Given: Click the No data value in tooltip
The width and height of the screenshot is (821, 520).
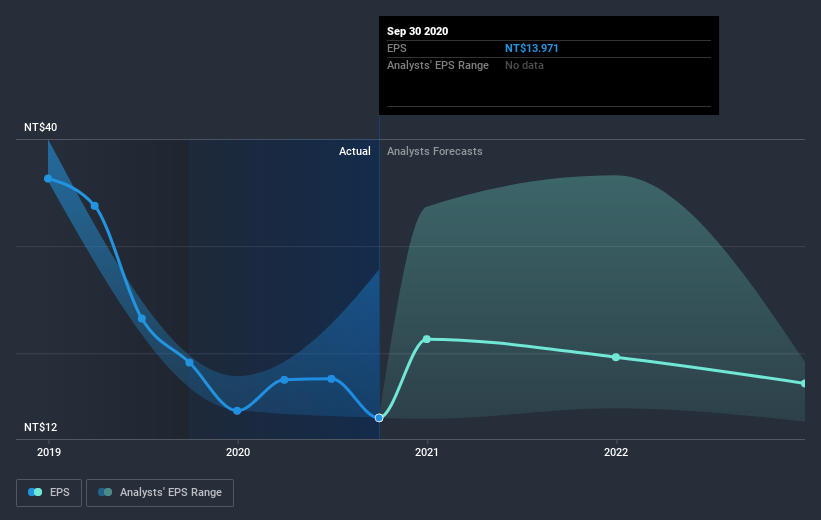Looking at the screenshot, I should tap(524, 65).
